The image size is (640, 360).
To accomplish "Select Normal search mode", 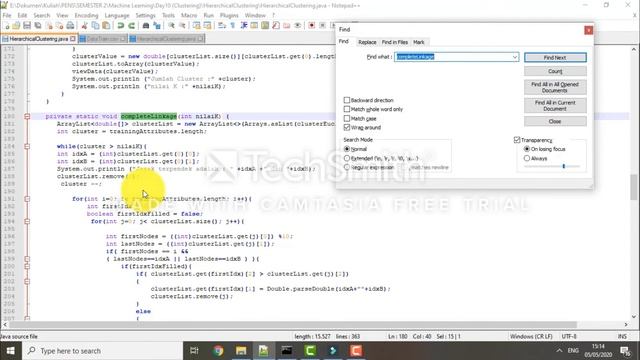I will click(347, 149).
